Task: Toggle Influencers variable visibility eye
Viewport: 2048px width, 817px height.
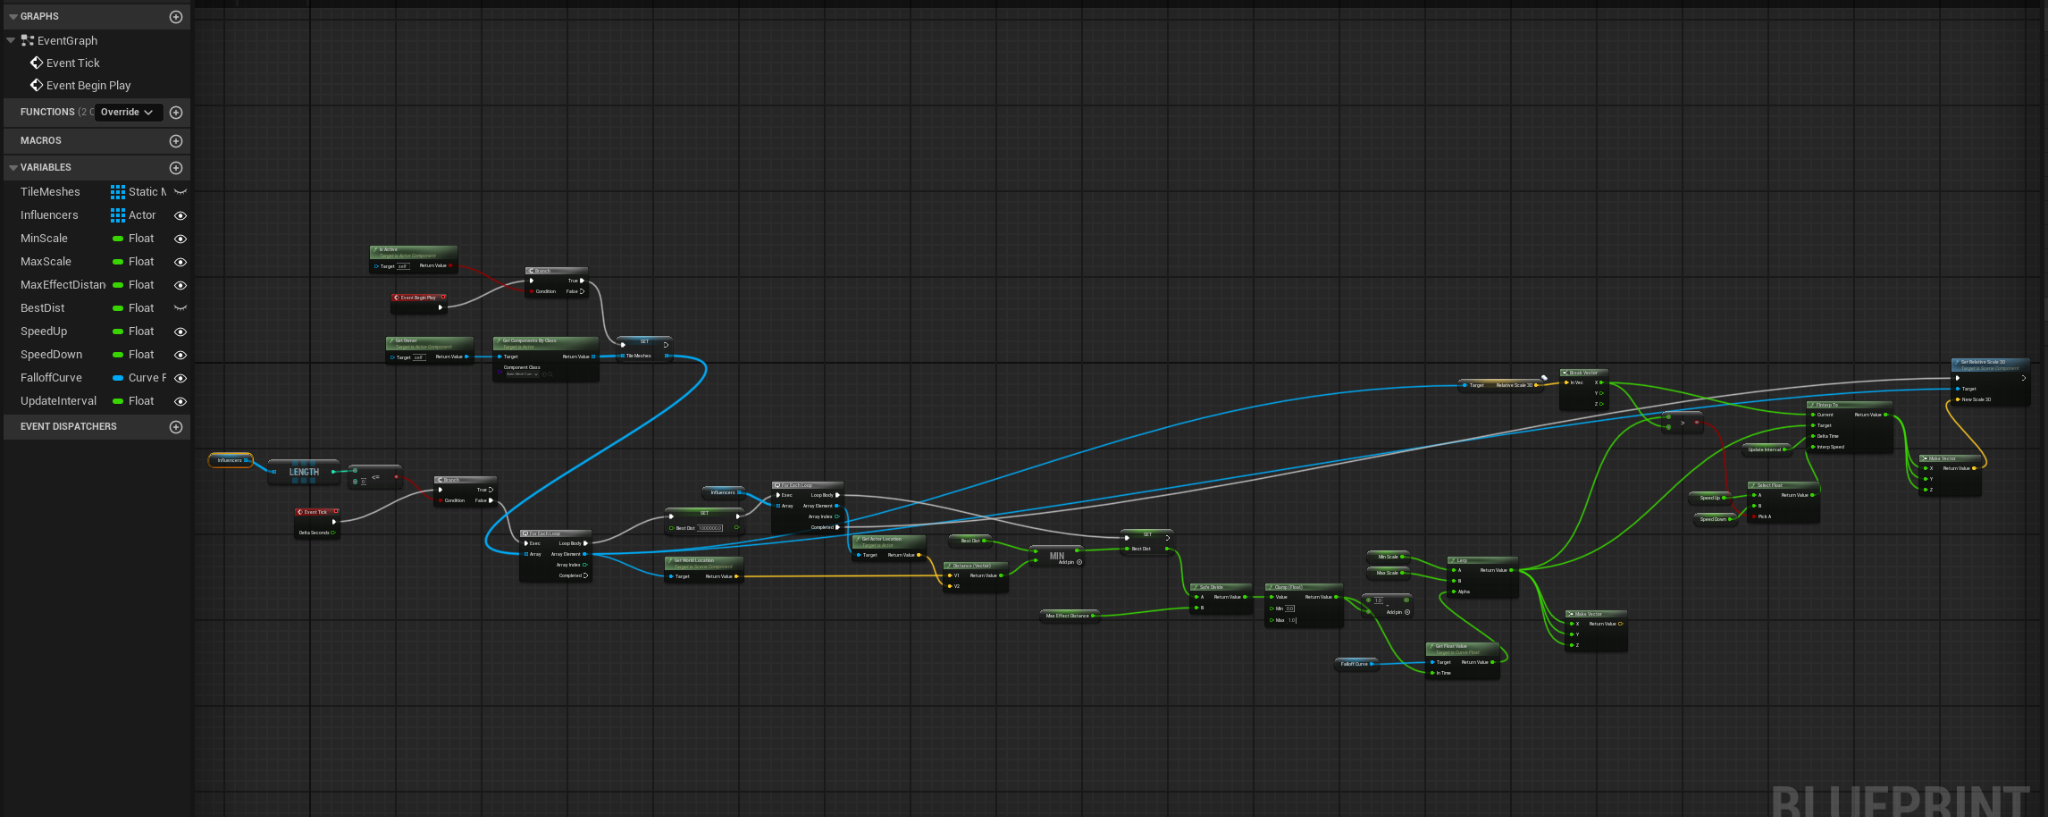Action: coord(181,215)
